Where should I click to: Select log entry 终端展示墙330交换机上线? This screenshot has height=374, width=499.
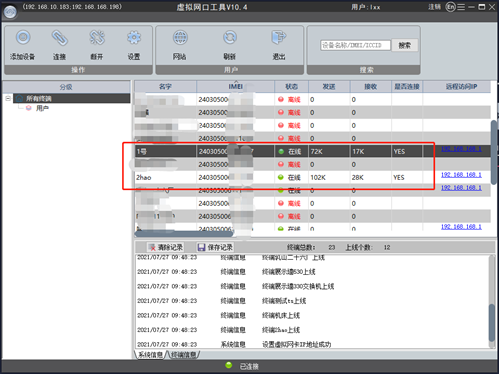click(298, 286)
